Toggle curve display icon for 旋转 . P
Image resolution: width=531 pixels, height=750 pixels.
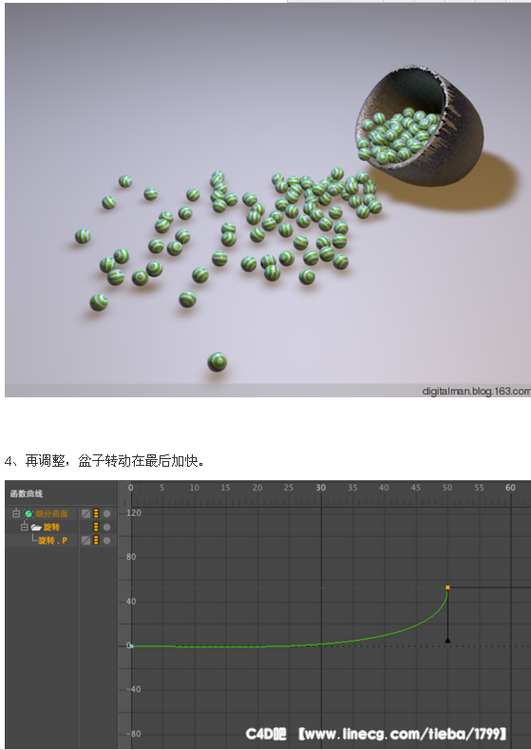(86, 540)
